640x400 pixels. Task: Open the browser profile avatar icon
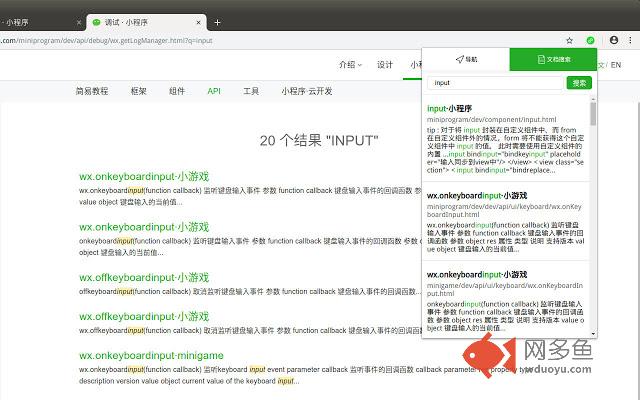point(613,40)
